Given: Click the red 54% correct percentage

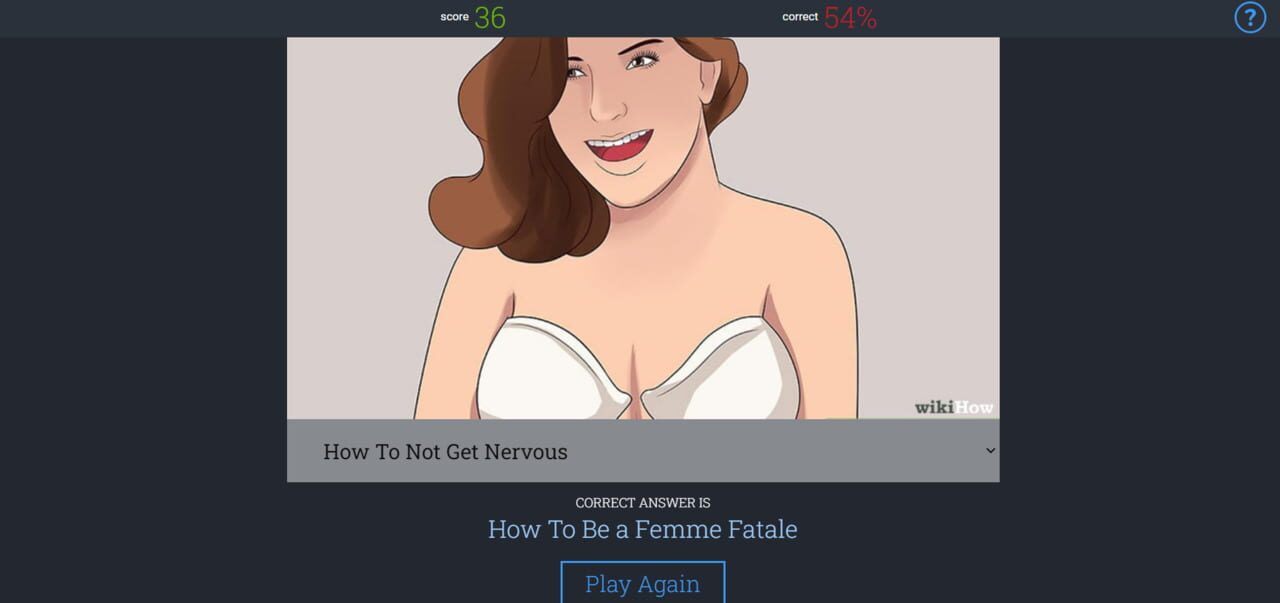Looking at the screenshot, I should point(850,17).
